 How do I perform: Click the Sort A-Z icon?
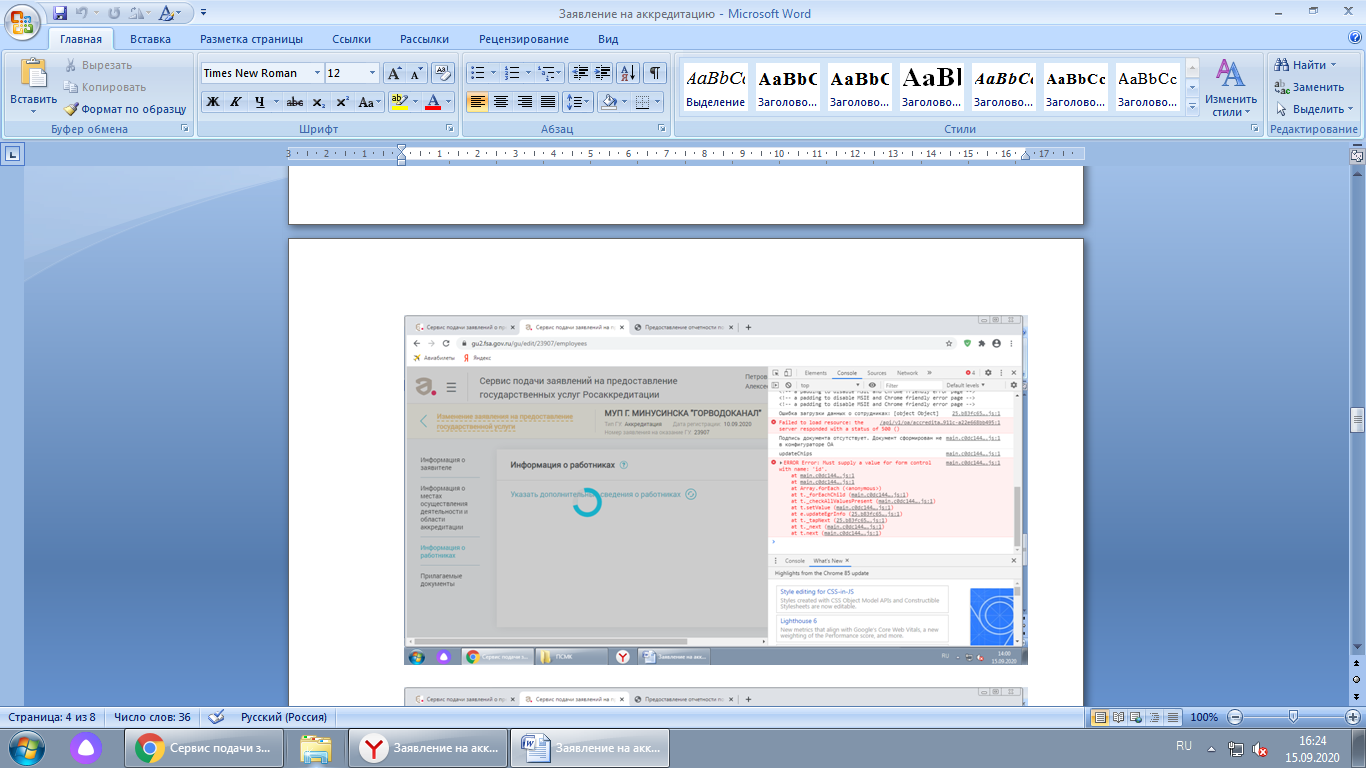[x=628, y=73]
